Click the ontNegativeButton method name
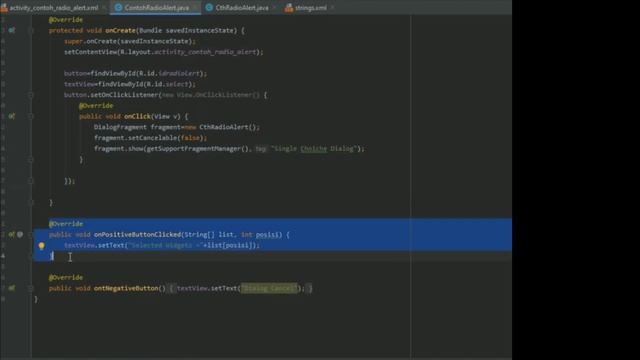 point(126,288)
